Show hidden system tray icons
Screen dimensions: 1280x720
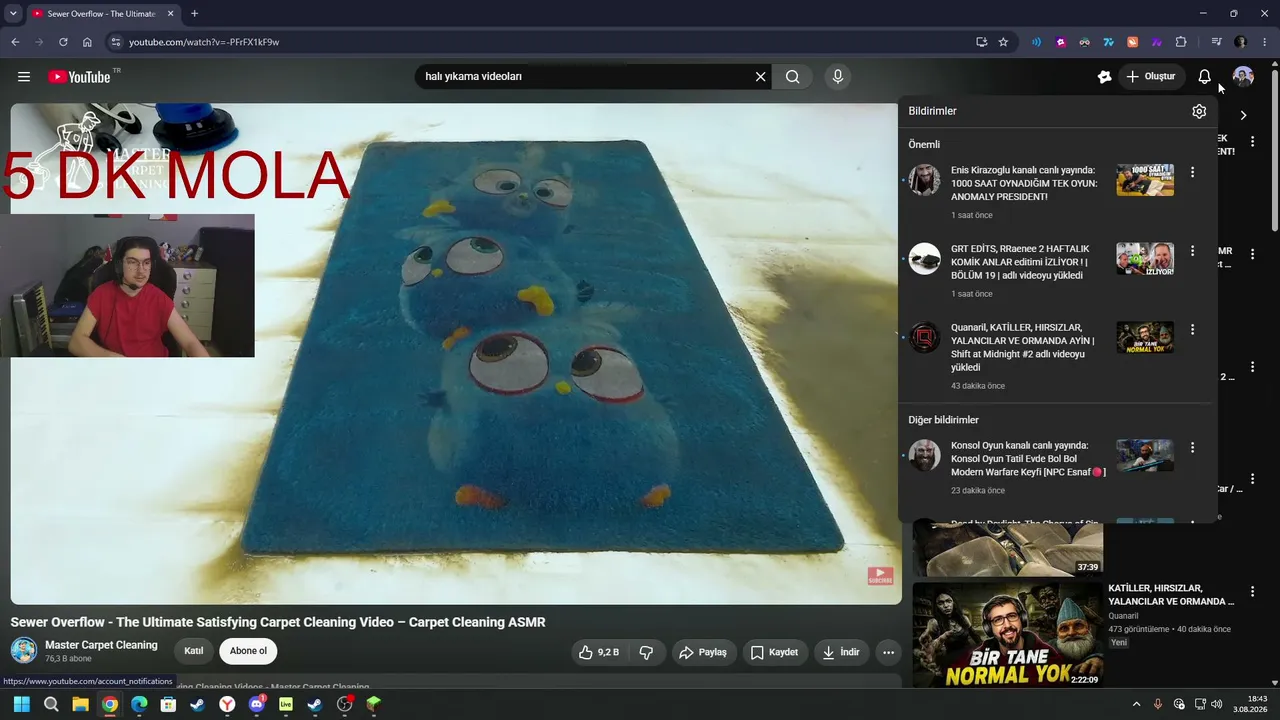pyautogui.click(x=1136, y=704)
